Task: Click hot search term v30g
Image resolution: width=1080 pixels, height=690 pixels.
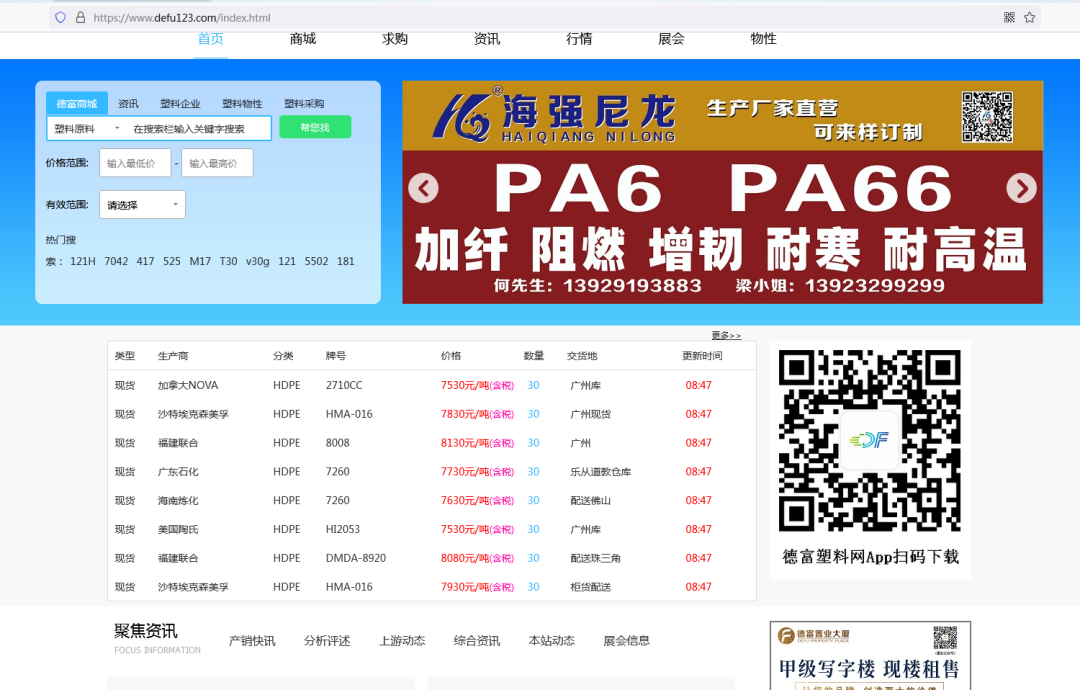Action: (x=258, y=262)
